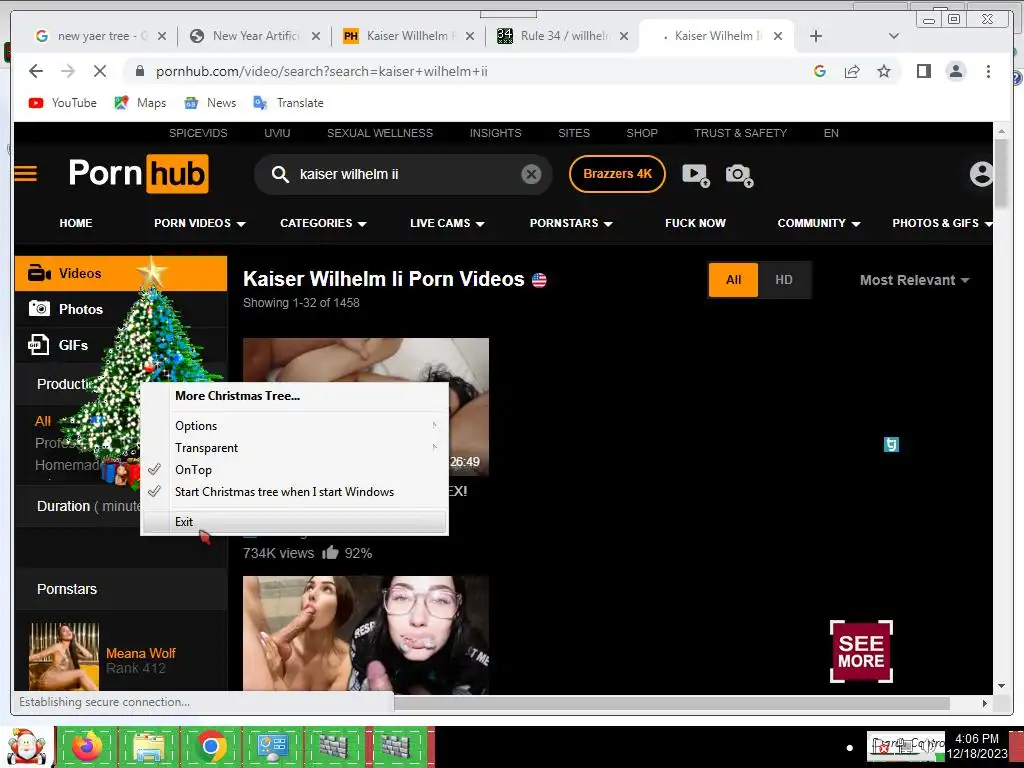Open the Chrome profile avatar icon
1024x768 pixels.
point(956,71)
